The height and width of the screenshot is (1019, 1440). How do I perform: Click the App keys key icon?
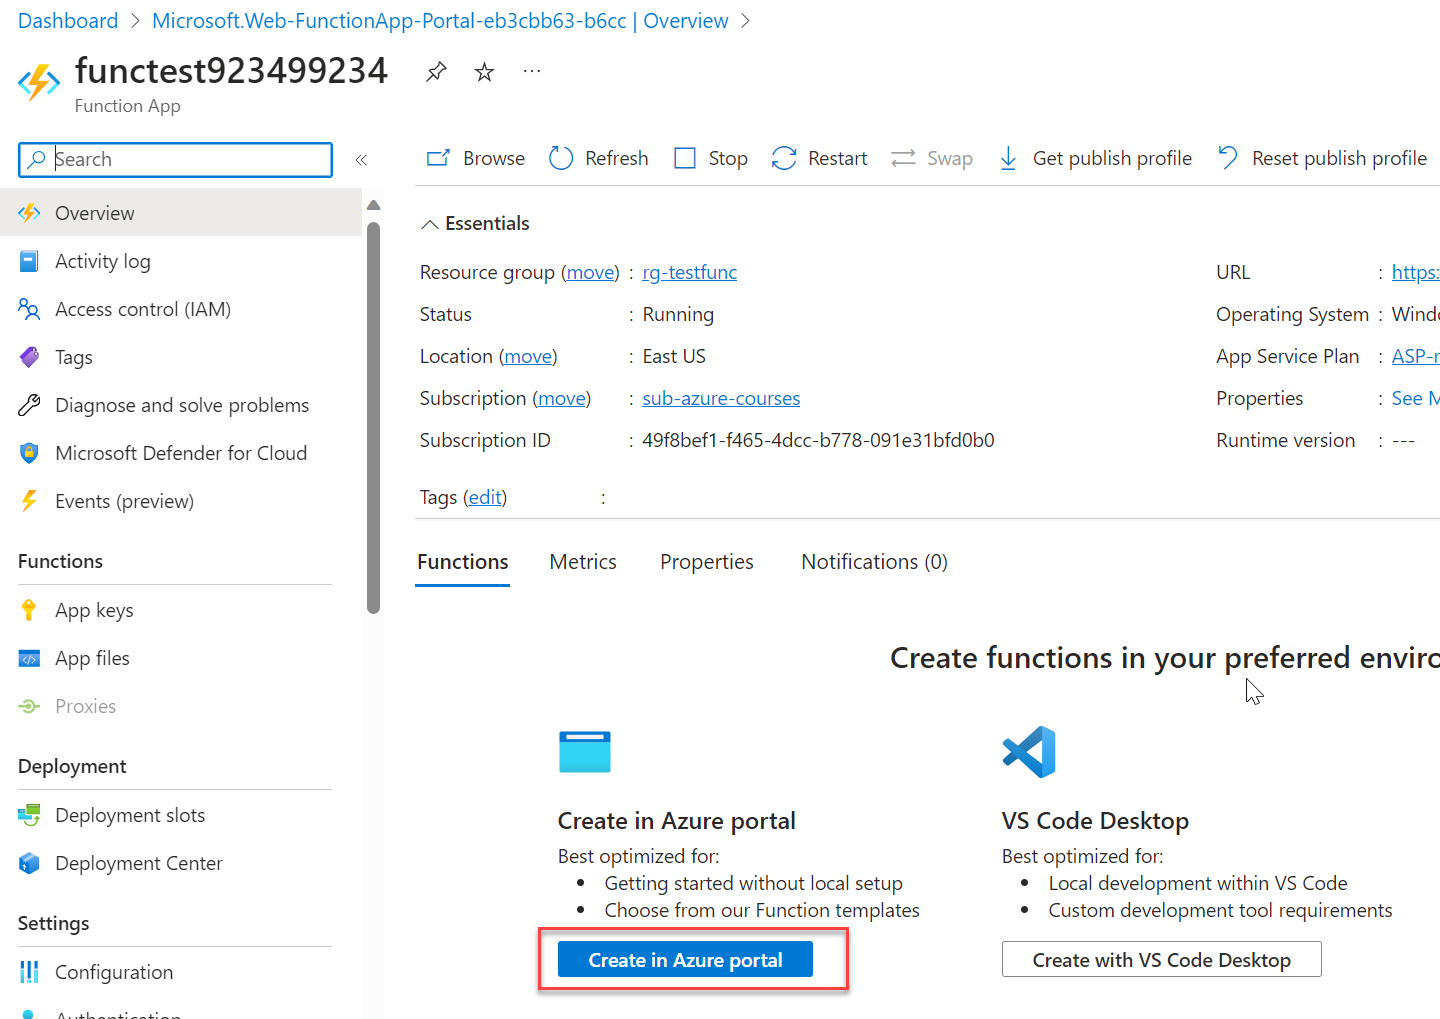point(29,610)
